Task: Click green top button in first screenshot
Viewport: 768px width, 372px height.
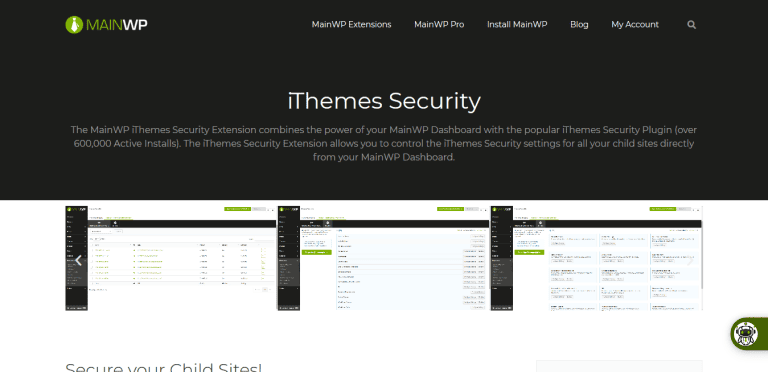Action: click(x=237, y=209)
